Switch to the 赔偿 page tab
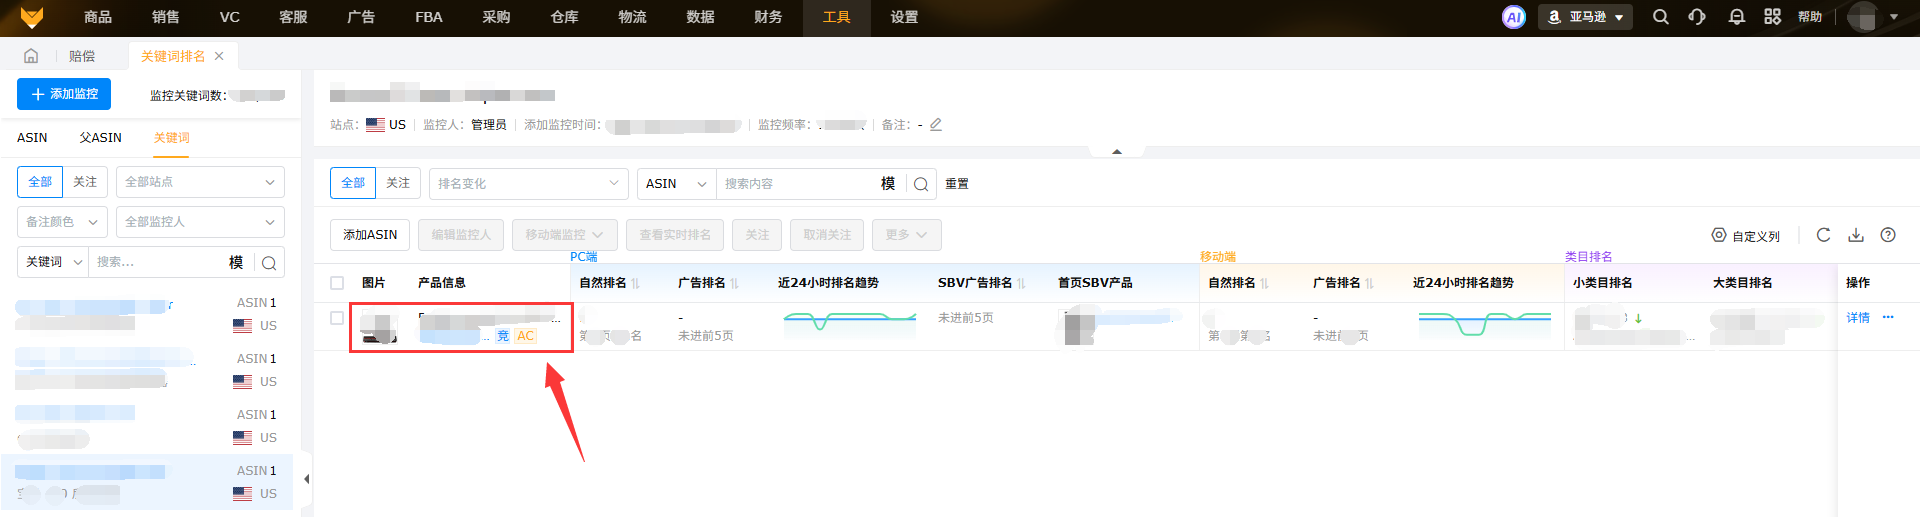The height and width of the screenshot is (517, 1920). [82, 56]
